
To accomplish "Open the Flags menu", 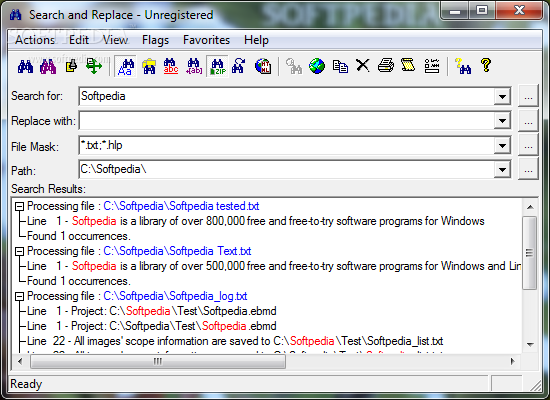I will [x=155, y=40].
